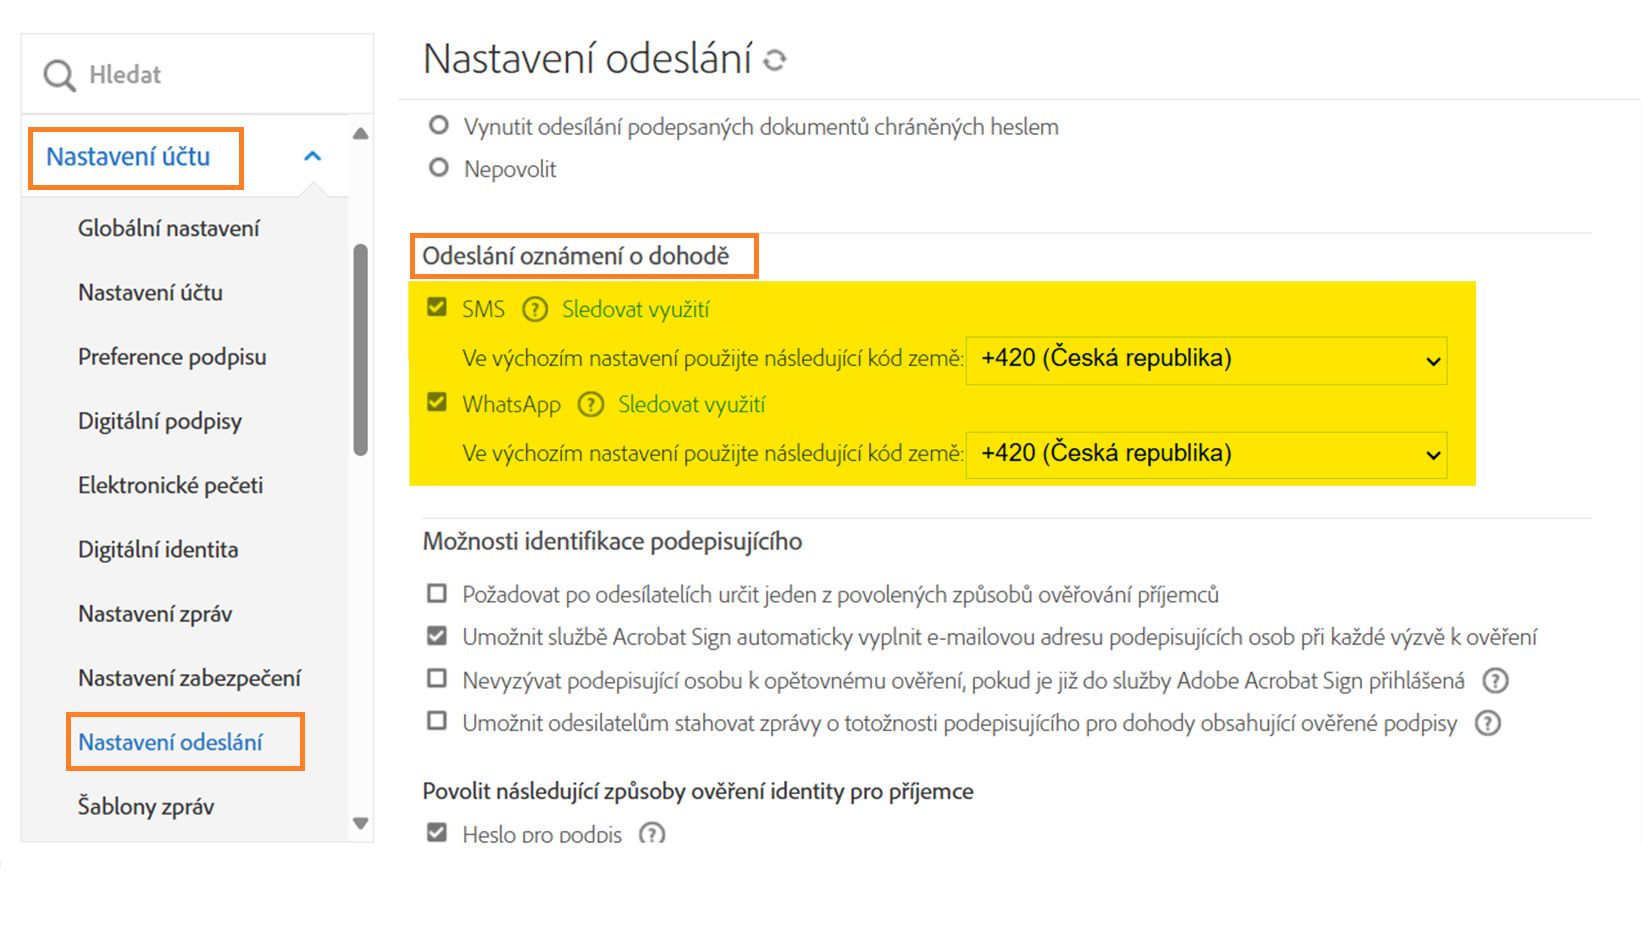Screen dimensions: 1642x939
Task: Open Sledovat využití link for SMS
Action: tap(635, 310)
